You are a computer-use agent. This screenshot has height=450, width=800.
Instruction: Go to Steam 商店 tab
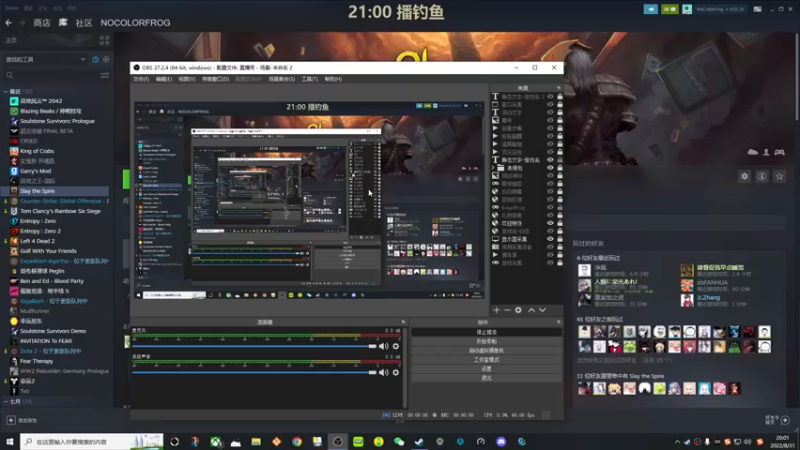42,22
